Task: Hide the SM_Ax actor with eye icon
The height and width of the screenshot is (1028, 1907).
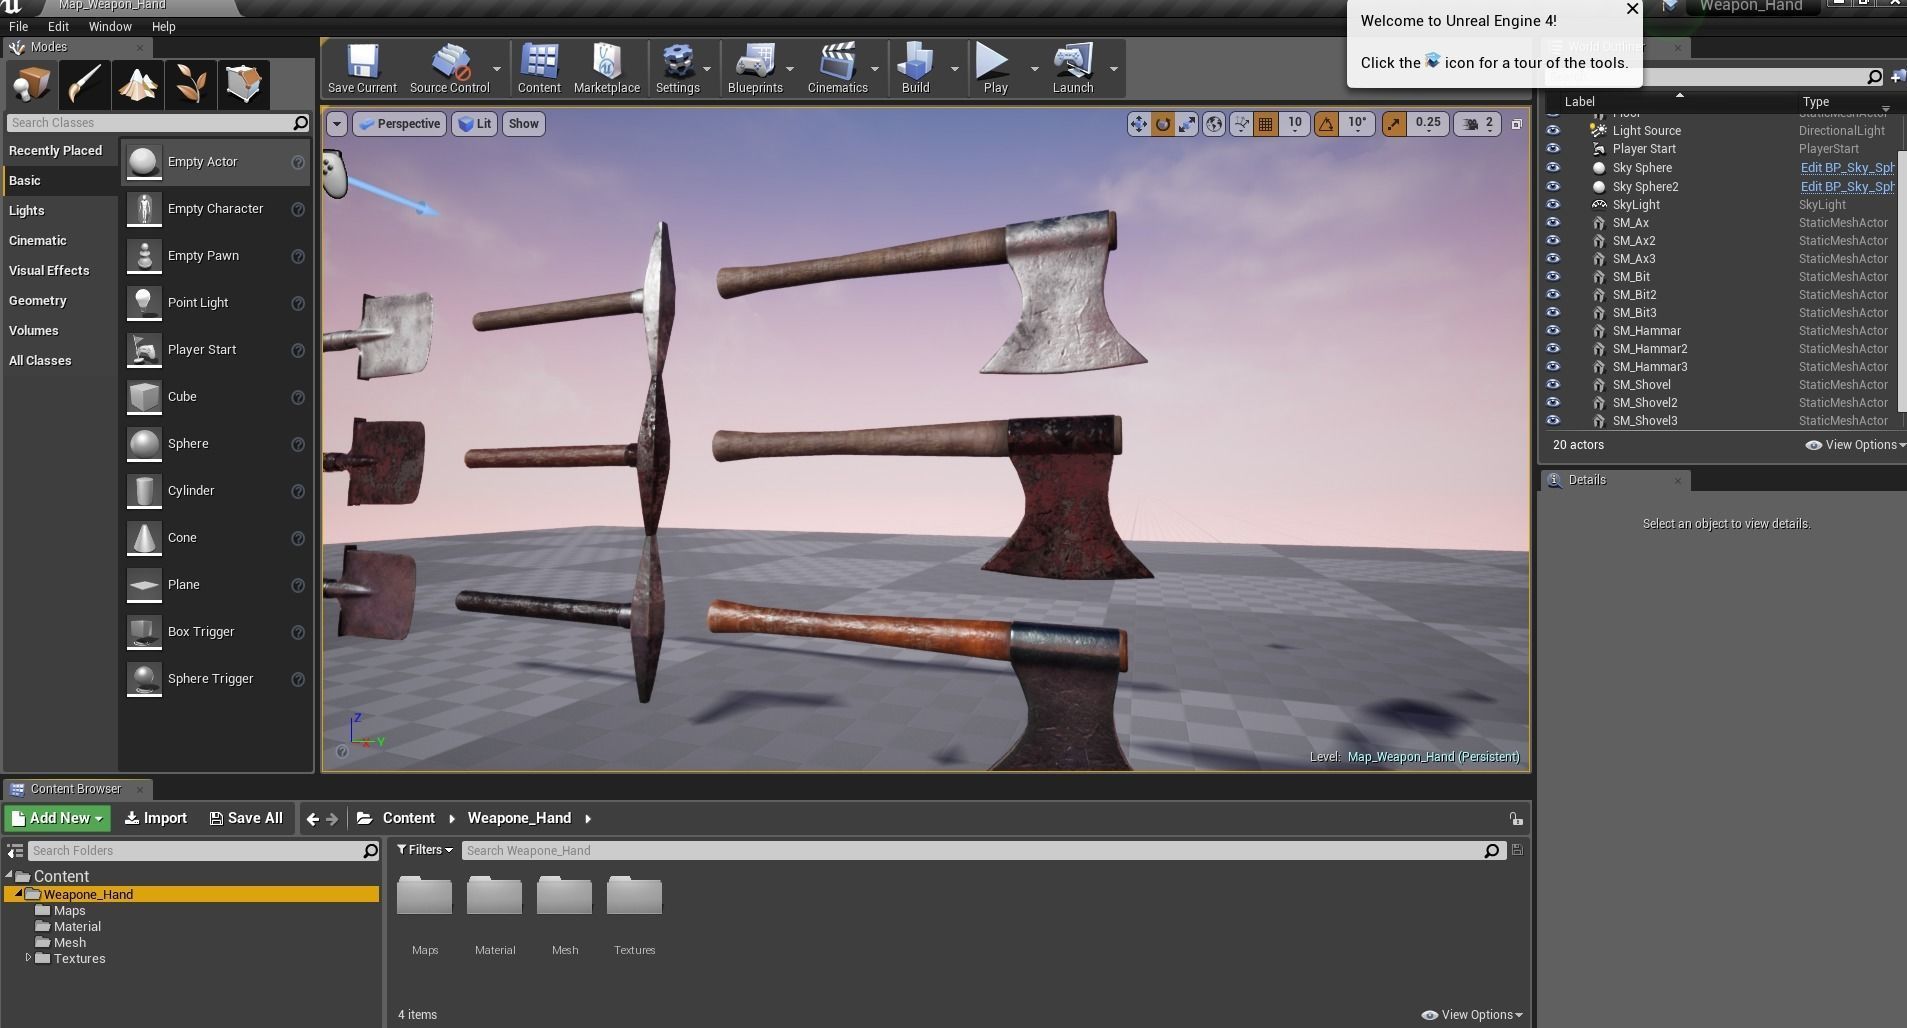Action: [x=1553, y=222]
